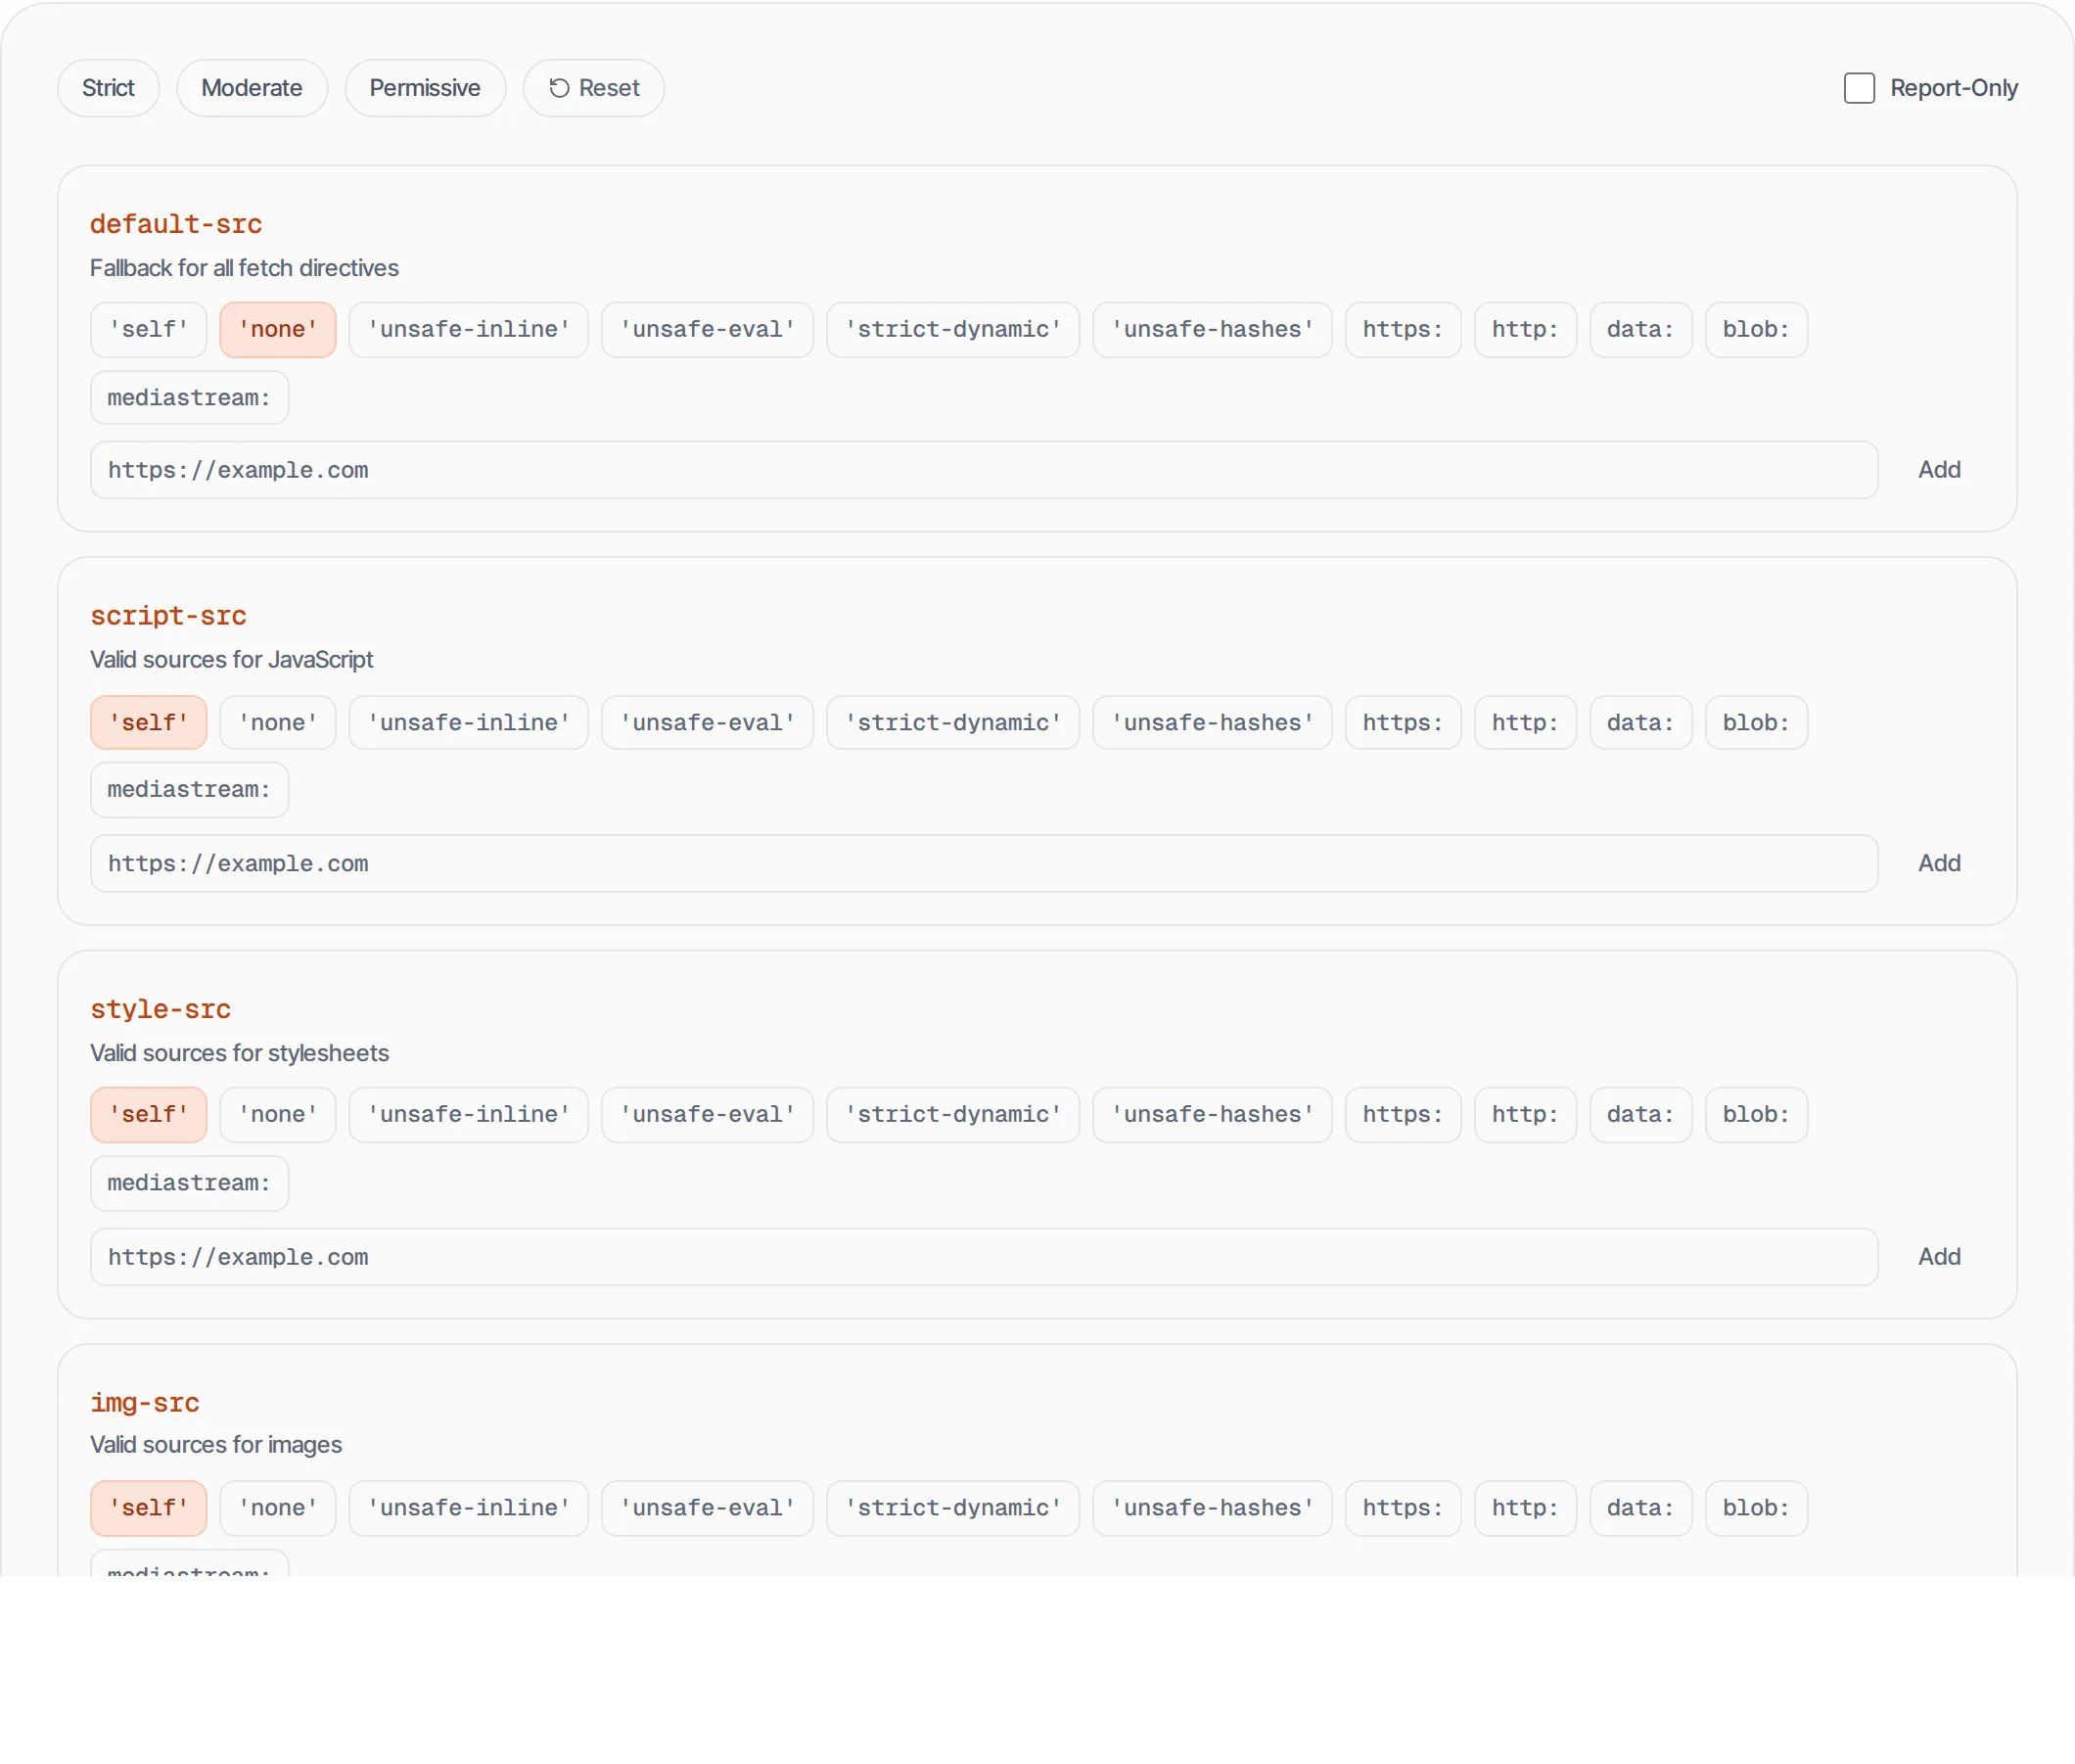Toggle https: chip in img-src

[1403, 1508]
